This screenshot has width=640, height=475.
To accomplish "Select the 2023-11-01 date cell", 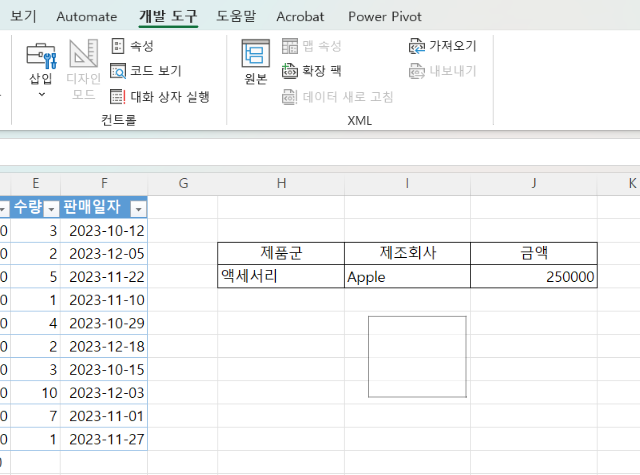I will [x=104, y=416].
